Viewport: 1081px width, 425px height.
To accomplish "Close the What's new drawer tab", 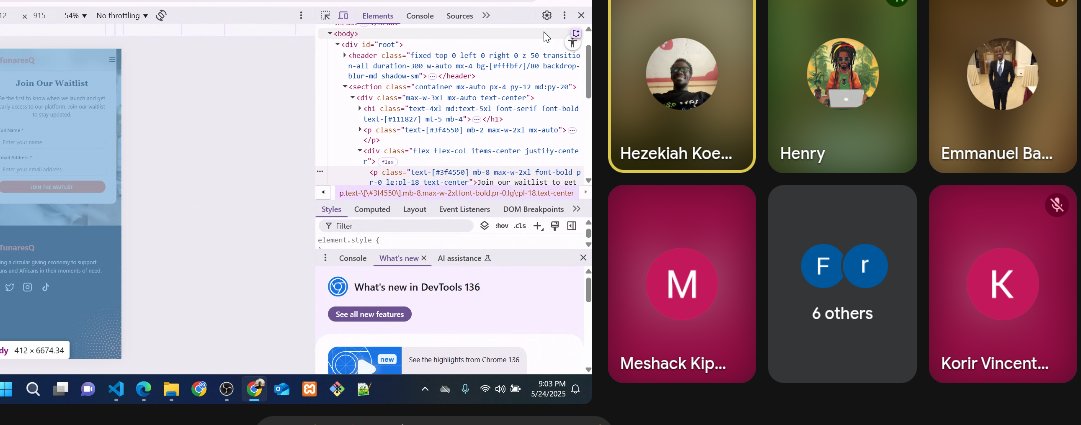I will (424, 259).
